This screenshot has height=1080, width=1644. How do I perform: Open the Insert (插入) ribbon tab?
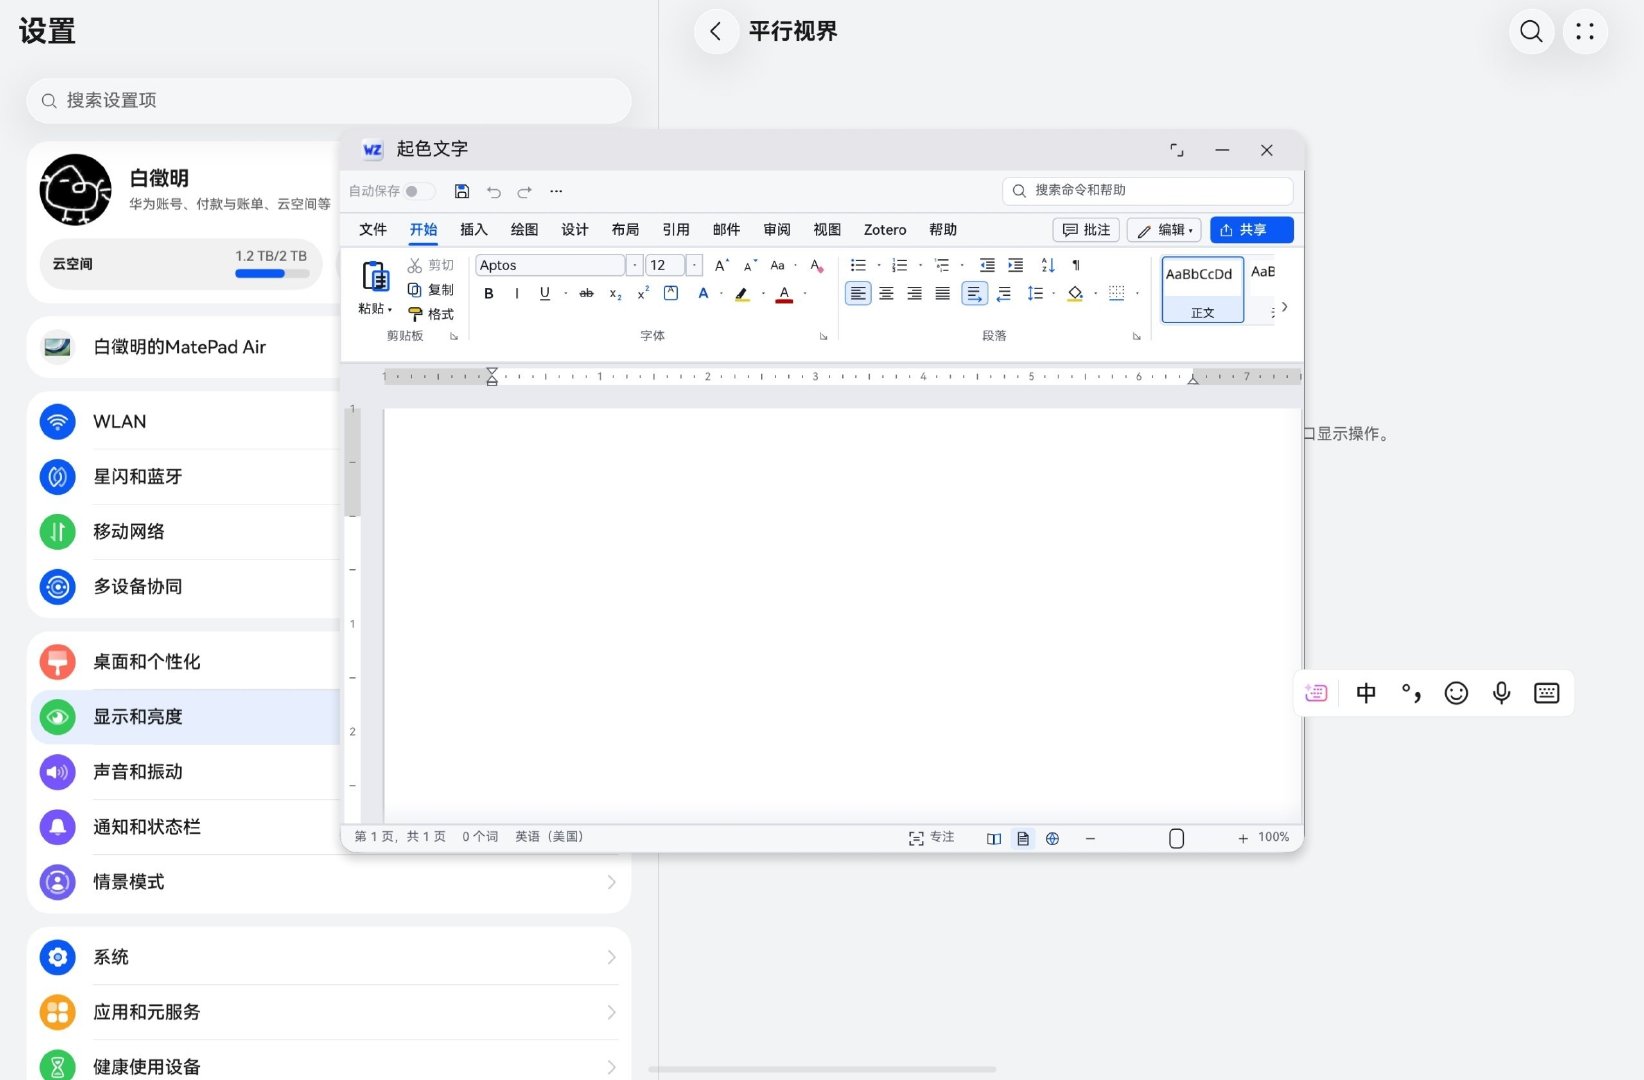point(474,230)
